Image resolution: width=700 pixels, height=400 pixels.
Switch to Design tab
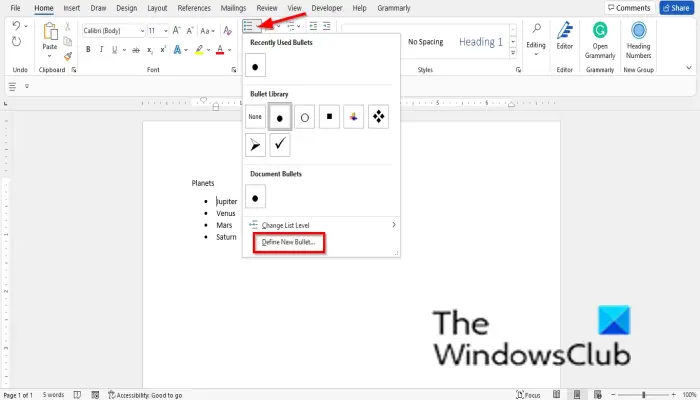(x=127, y=8)
